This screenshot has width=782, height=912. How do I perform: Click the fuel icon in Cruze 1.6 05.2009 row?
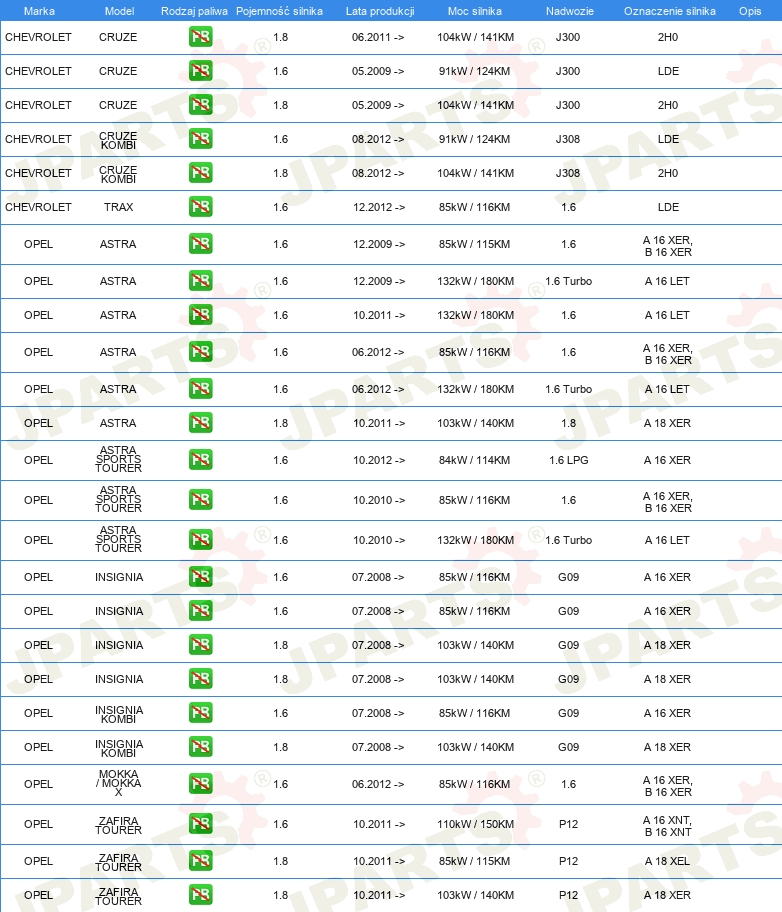201,70
